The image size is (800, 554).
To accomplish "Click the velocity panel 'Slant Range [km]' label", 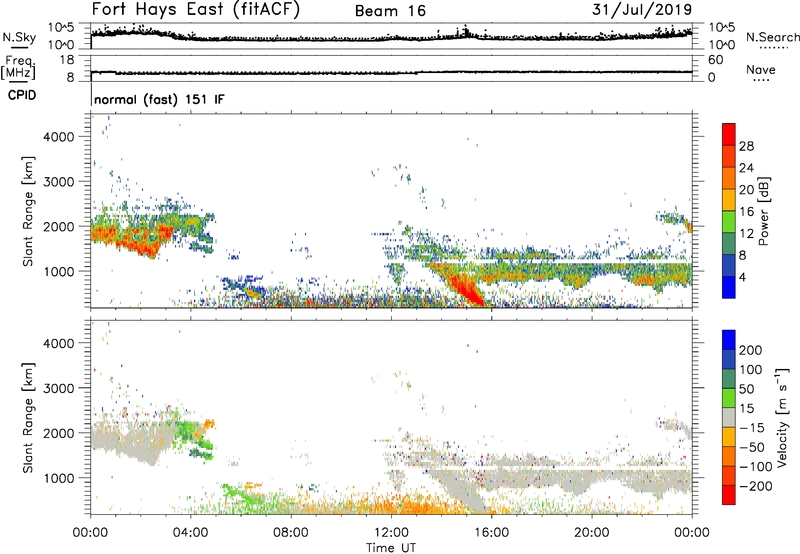I will (x=28, y=418).
